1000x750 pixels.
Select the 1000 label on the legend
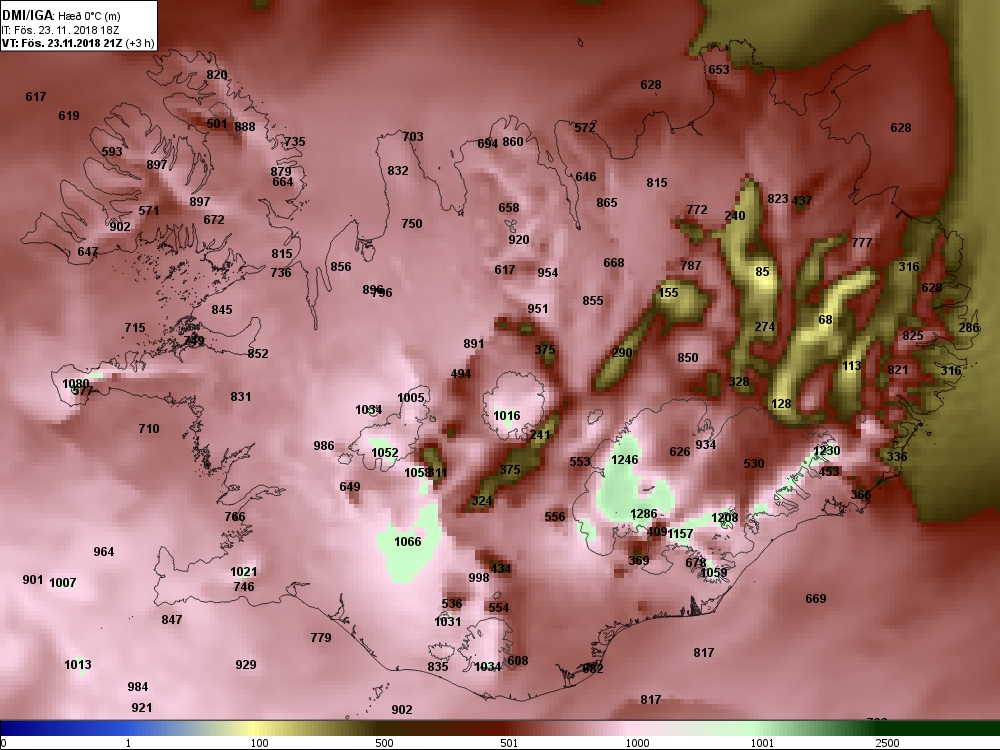pyautogui.click(x=637, y=743)
